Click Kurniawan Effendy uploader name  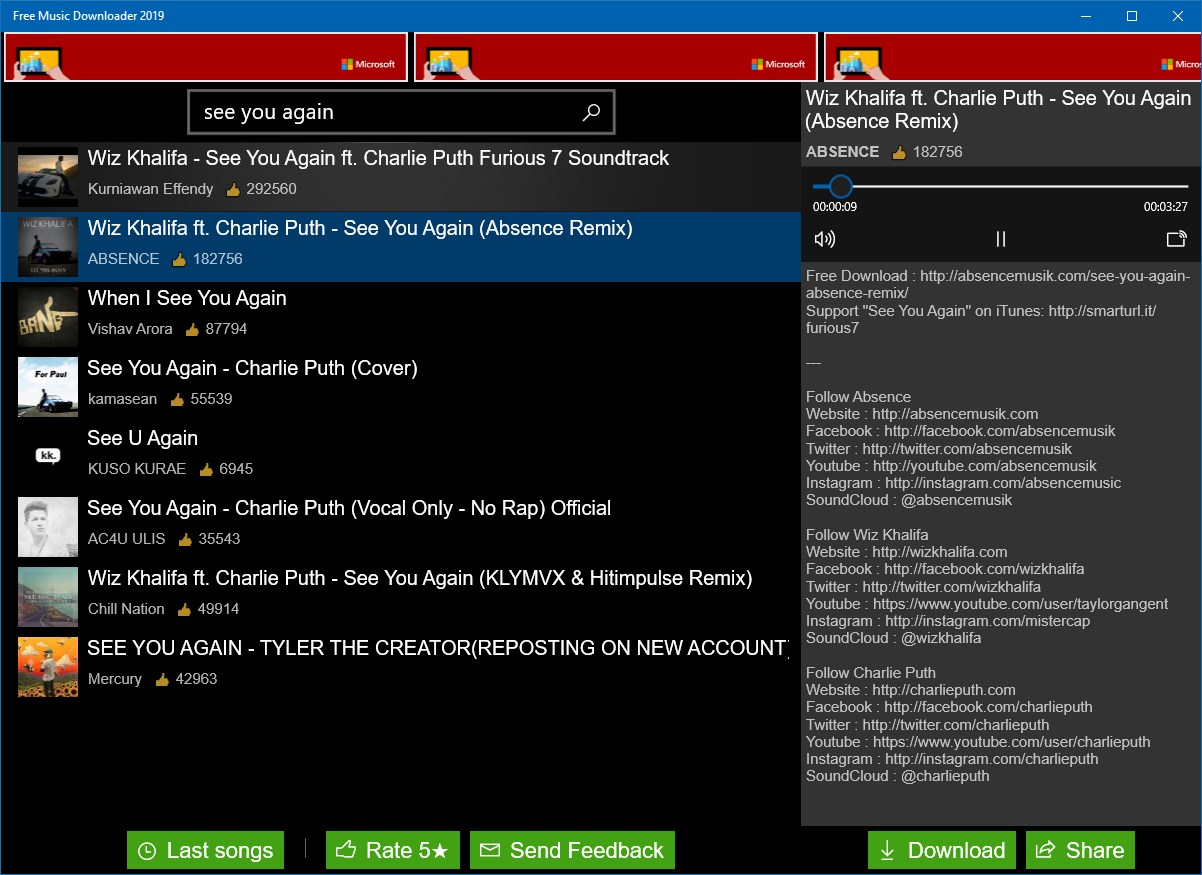point(151,189)
